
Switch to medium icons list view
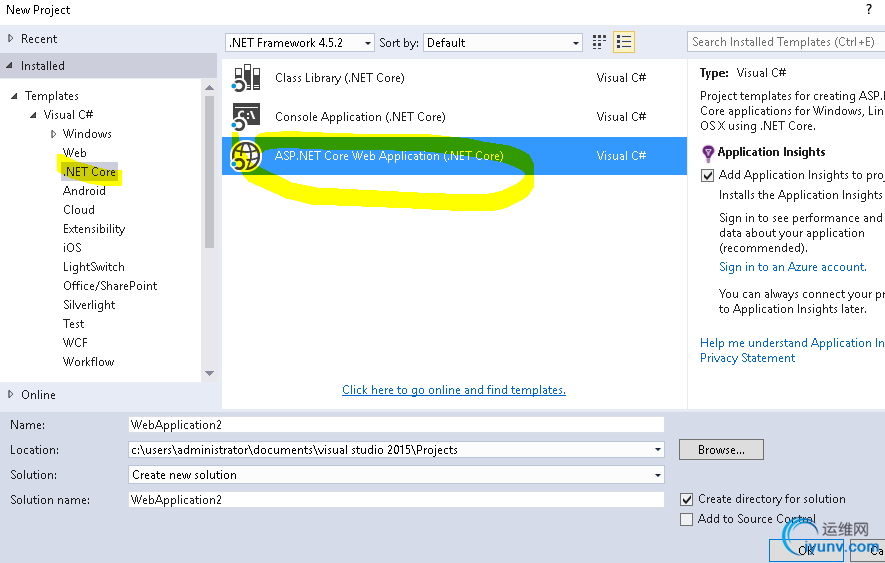coord(624,42)
